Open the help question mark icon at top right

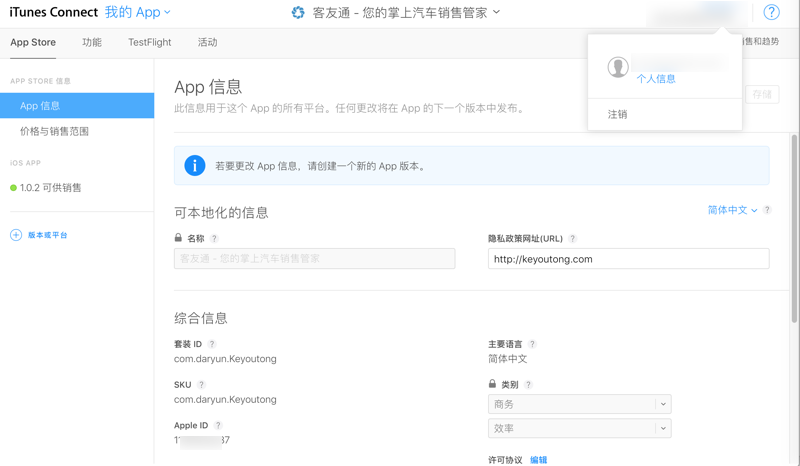[771, 12]
